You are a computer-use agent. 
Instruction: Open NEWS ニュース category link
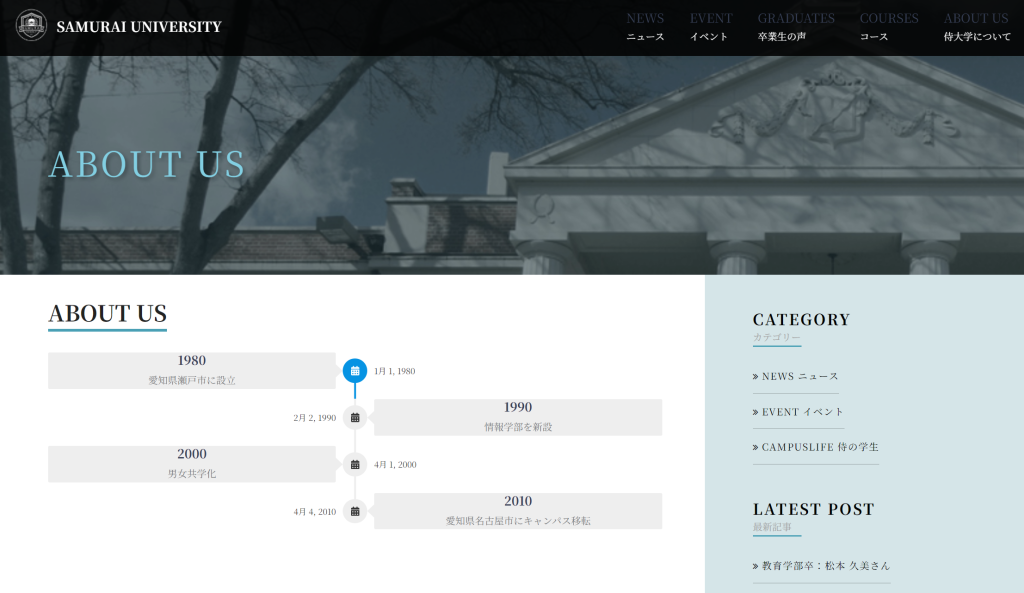pos(799,377)
